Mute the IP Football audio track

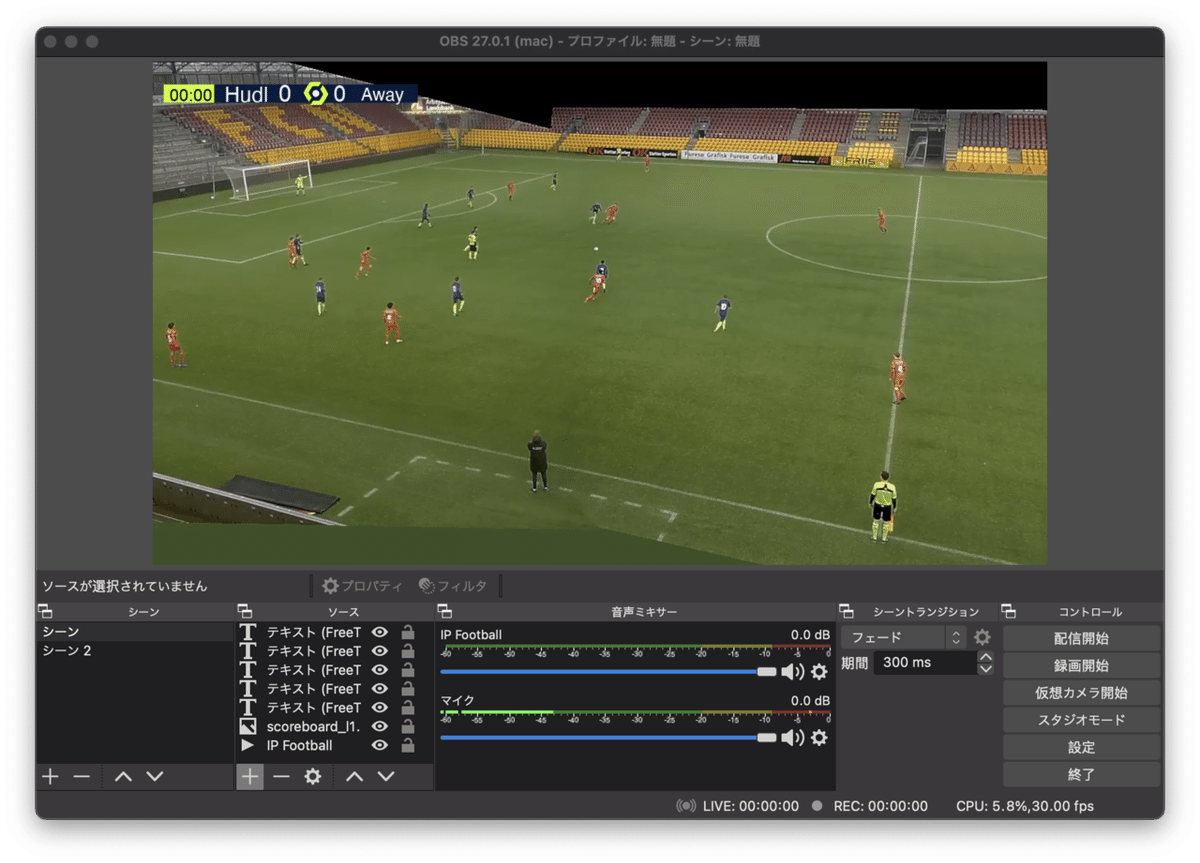click(x=793, y=672)
